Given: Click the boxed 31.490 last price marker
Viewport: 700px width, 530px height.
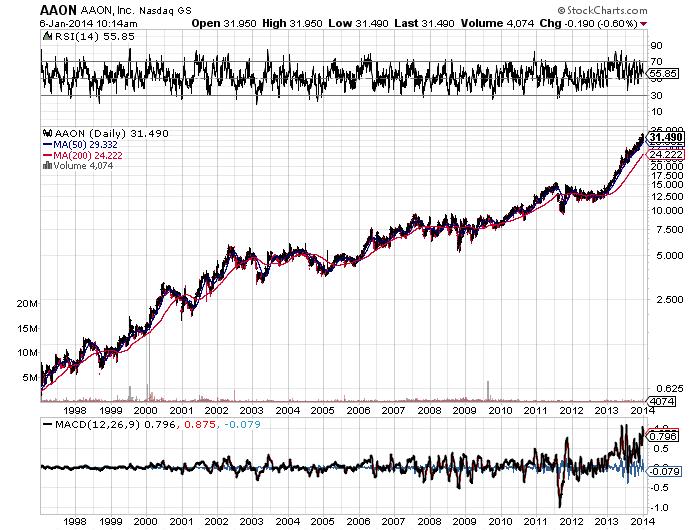Looking at the screenshot, I should [665, 137].
